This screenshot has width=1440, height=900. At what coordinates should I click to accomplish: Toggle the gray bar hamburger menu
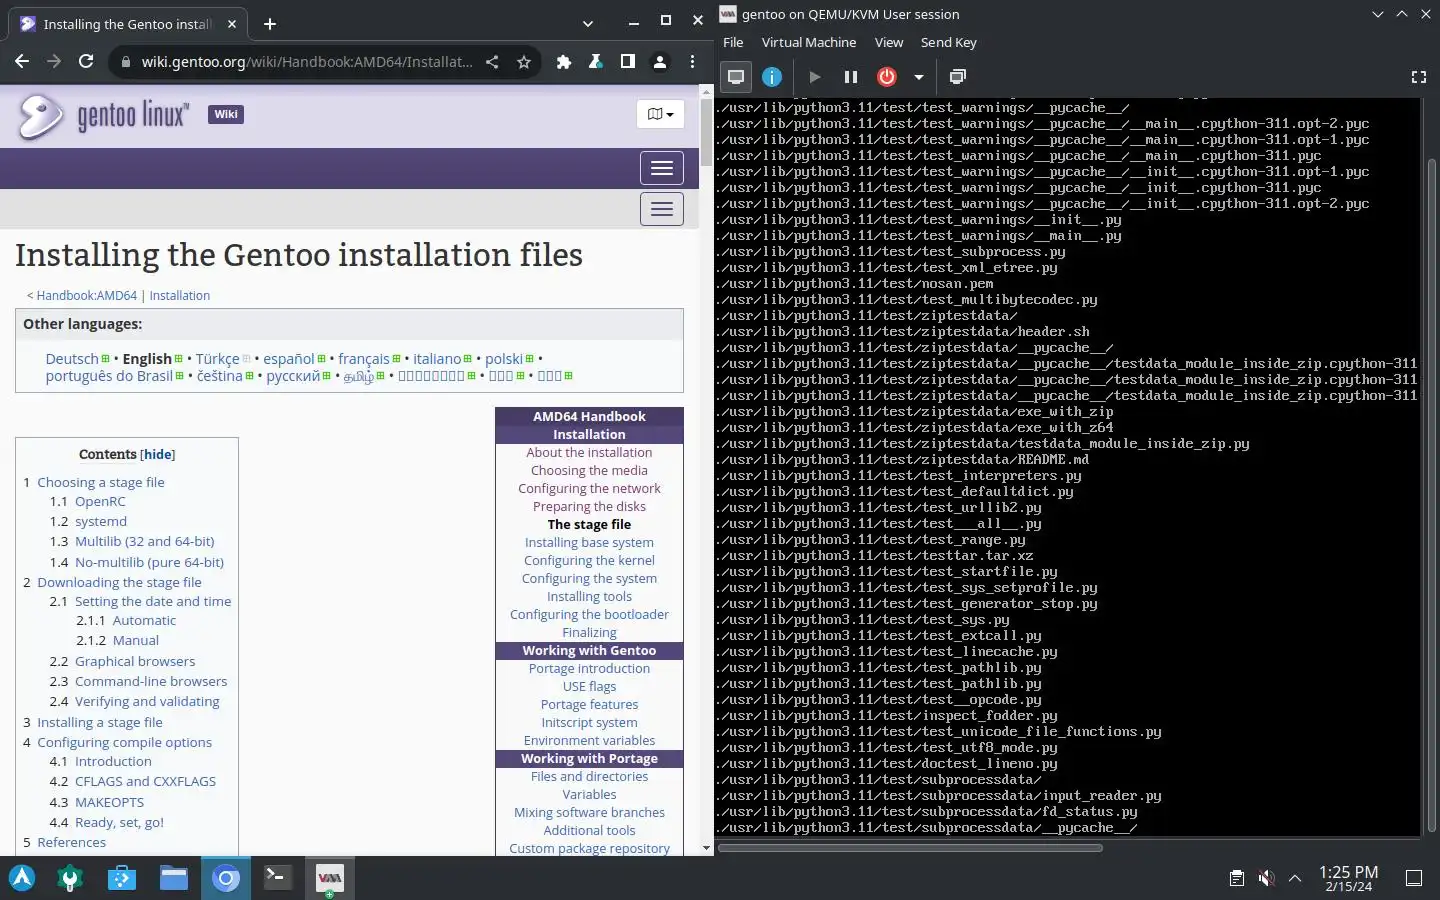pos(662,209)
